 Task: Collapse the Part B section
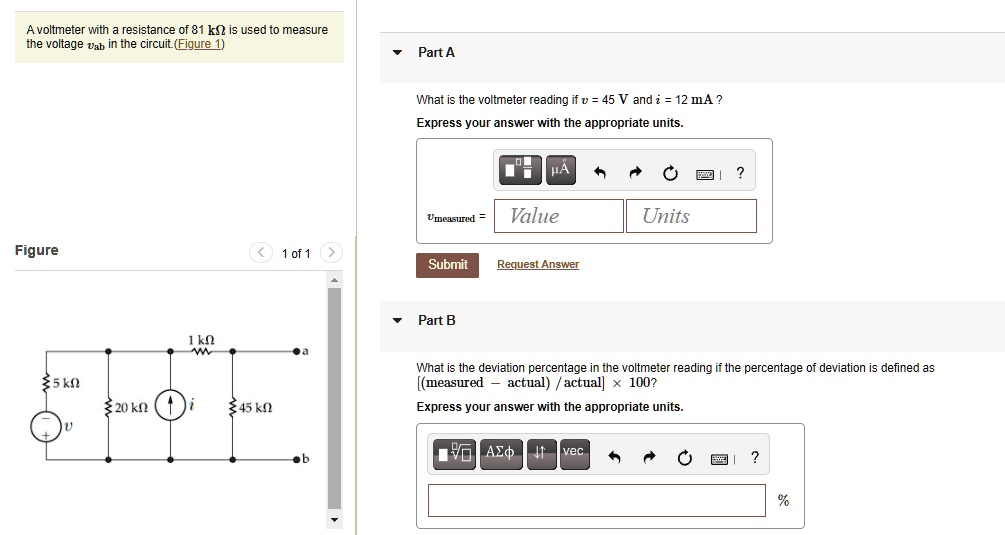coord(398,321)
